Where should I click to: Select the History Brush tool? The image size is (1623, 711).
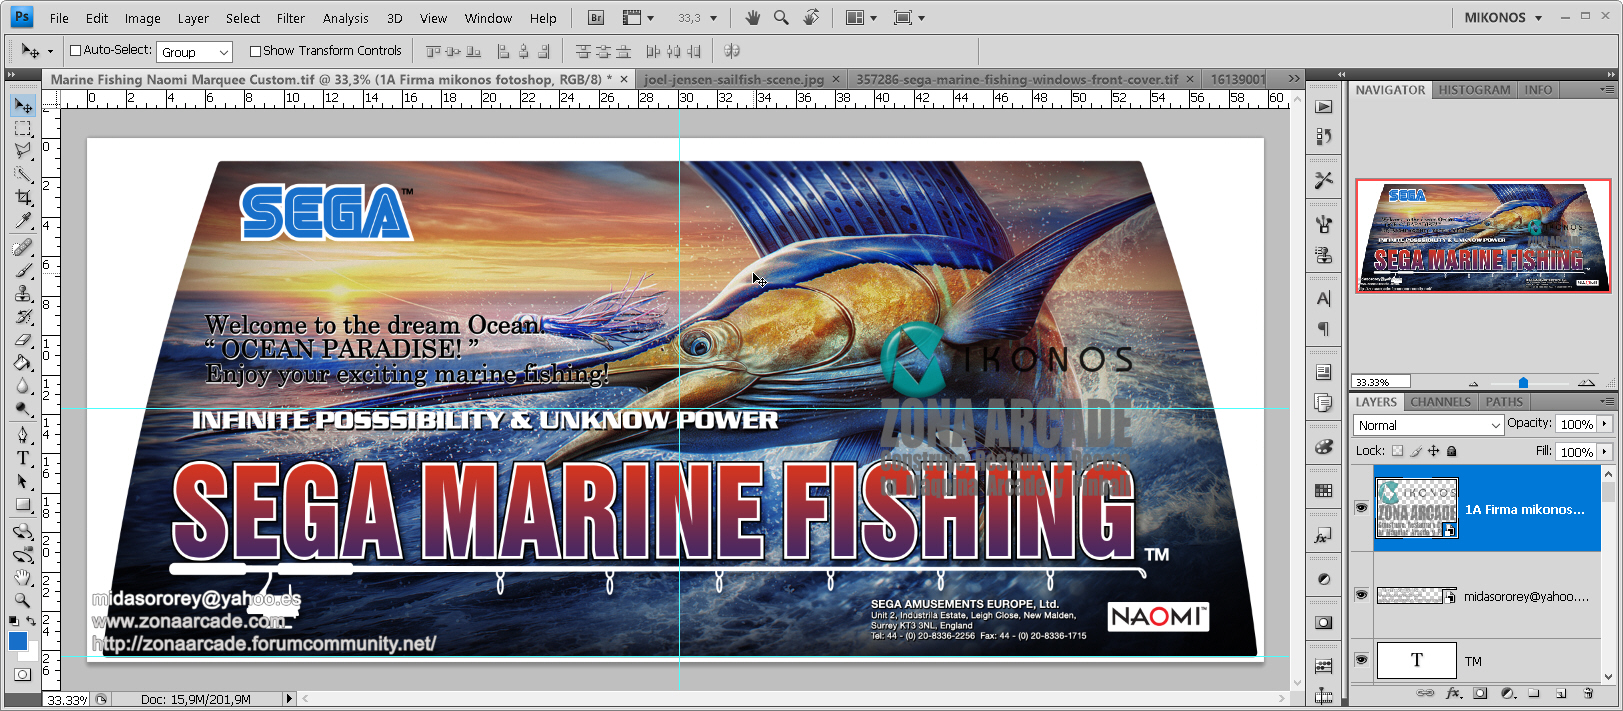coord(23,316)
